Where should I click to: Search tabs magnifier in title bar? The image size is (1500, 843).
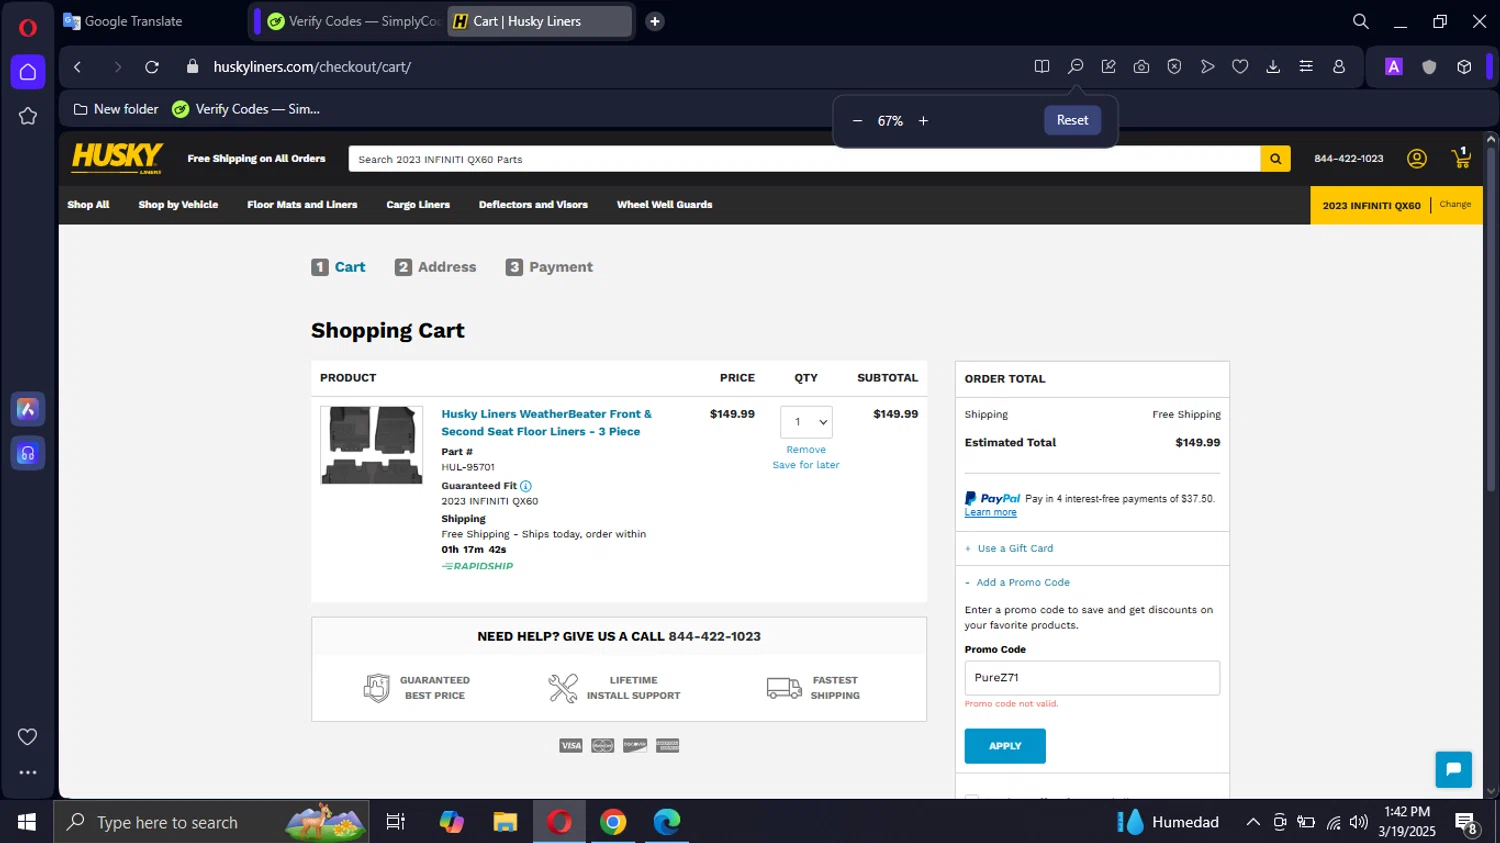click(1361, 21)
